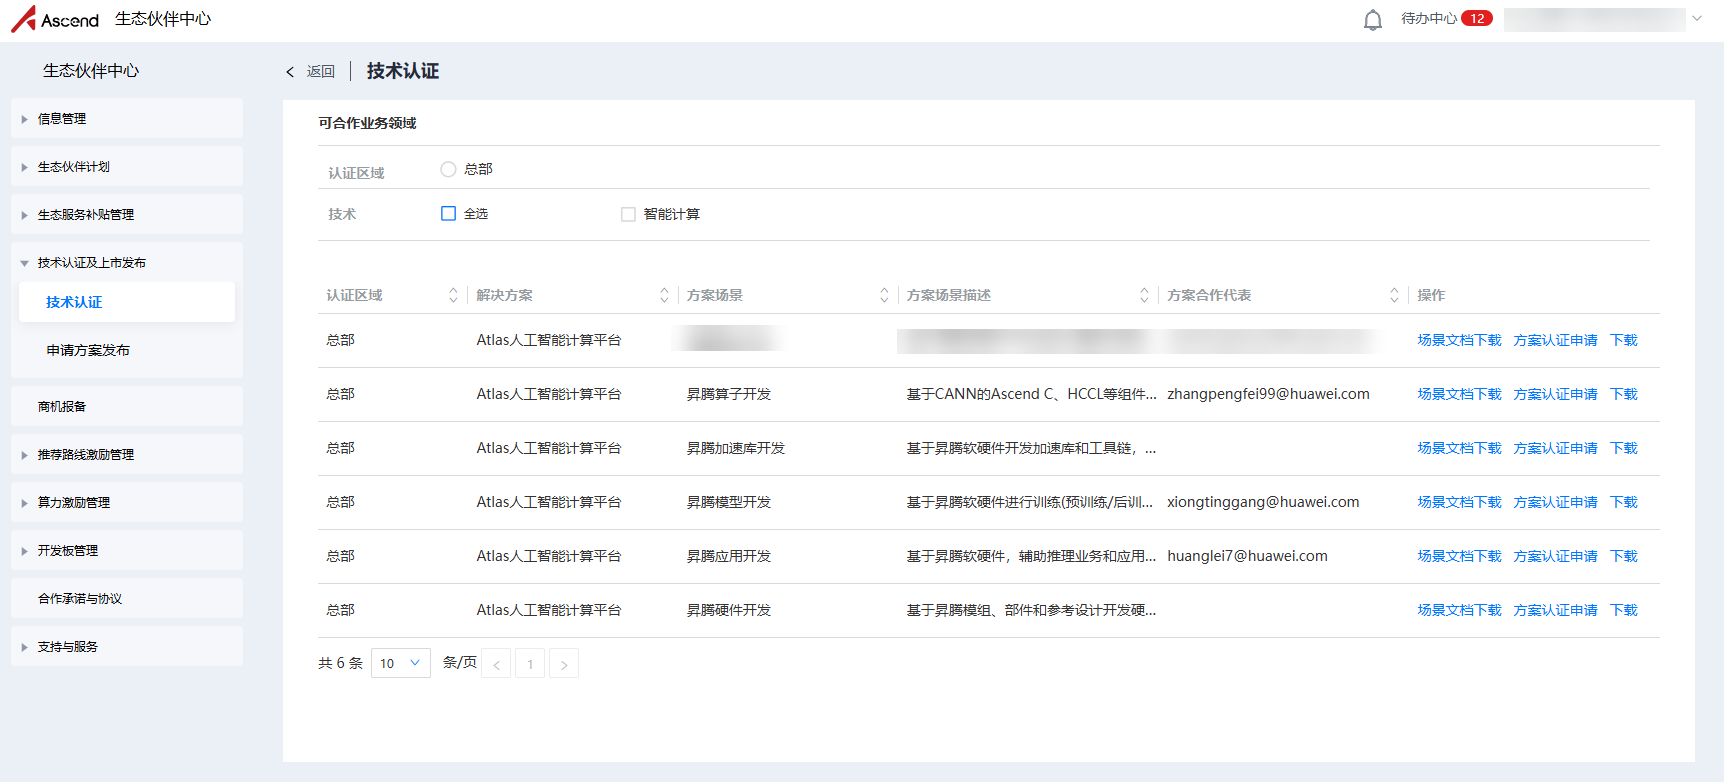Collapse the 技术认证及上市发布 menu

[x=127, y=262]
